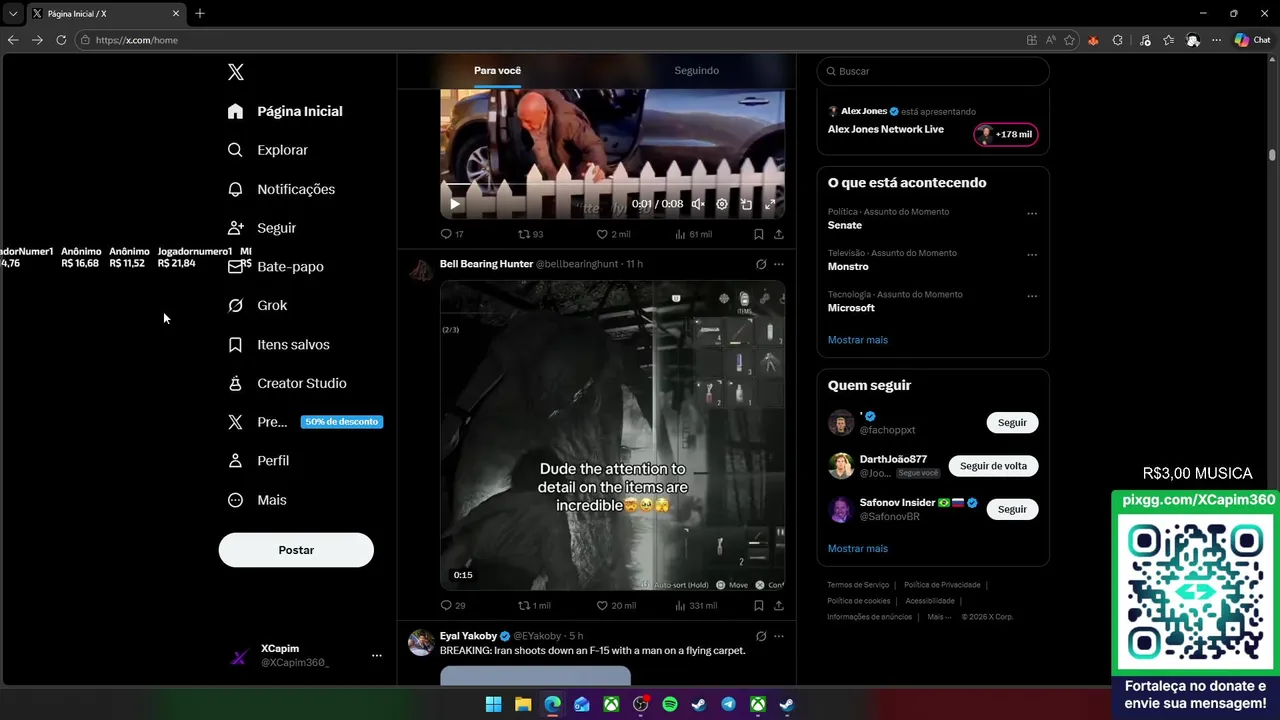Open more options for the Senate trend
1280x720 pixels.
pyautogui.click(x=1032, y=213)
